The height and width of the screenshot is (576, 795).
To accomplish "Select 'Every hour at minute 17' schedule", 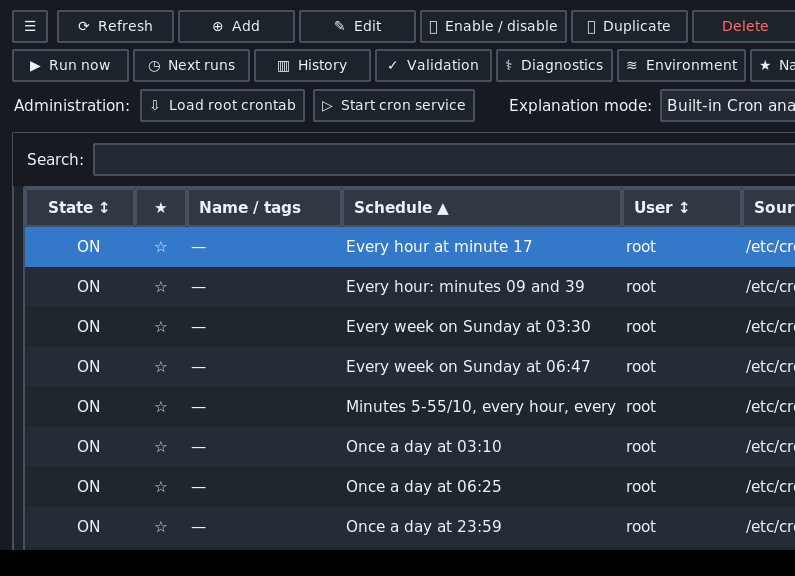I will click(439, 247).
